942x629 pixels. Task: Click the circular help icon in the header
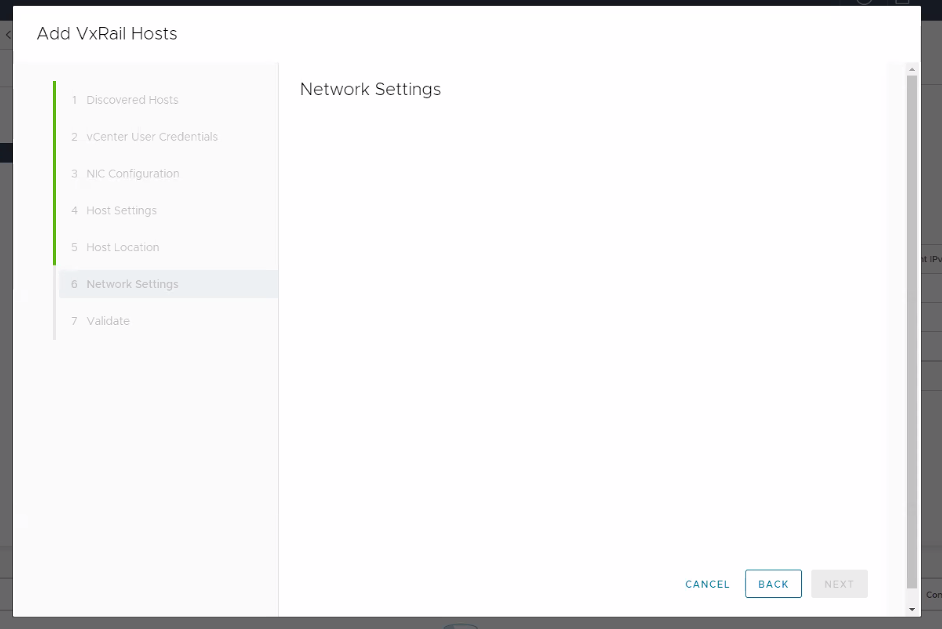[x=864, y=3]
